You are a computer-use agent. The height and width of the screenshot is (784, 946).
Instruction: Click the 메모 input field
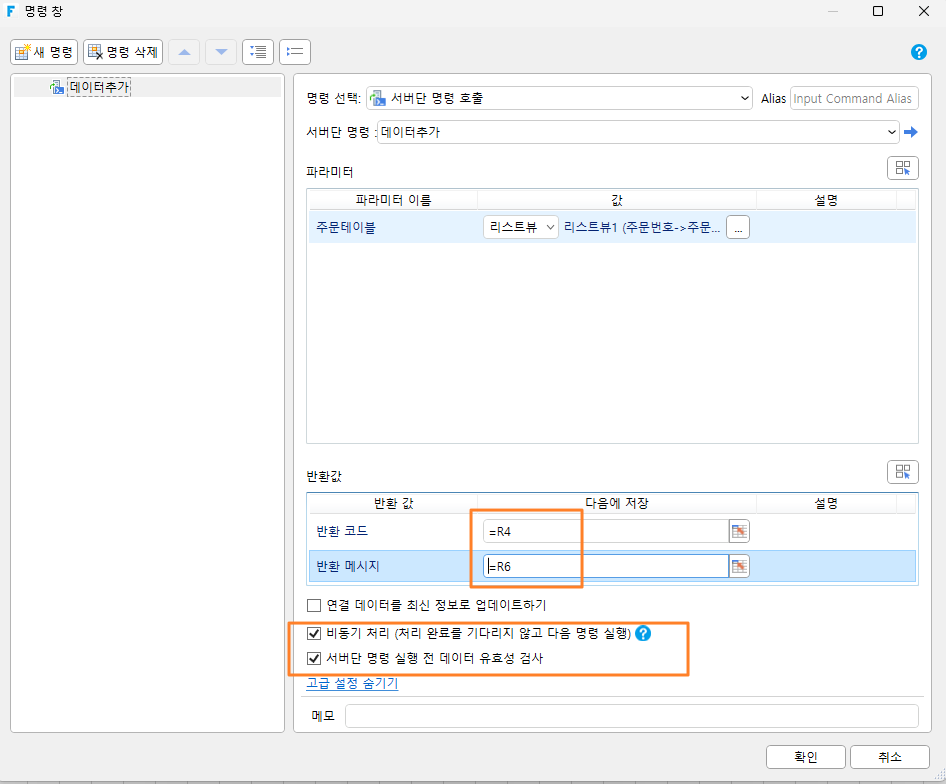click(632, 716)
